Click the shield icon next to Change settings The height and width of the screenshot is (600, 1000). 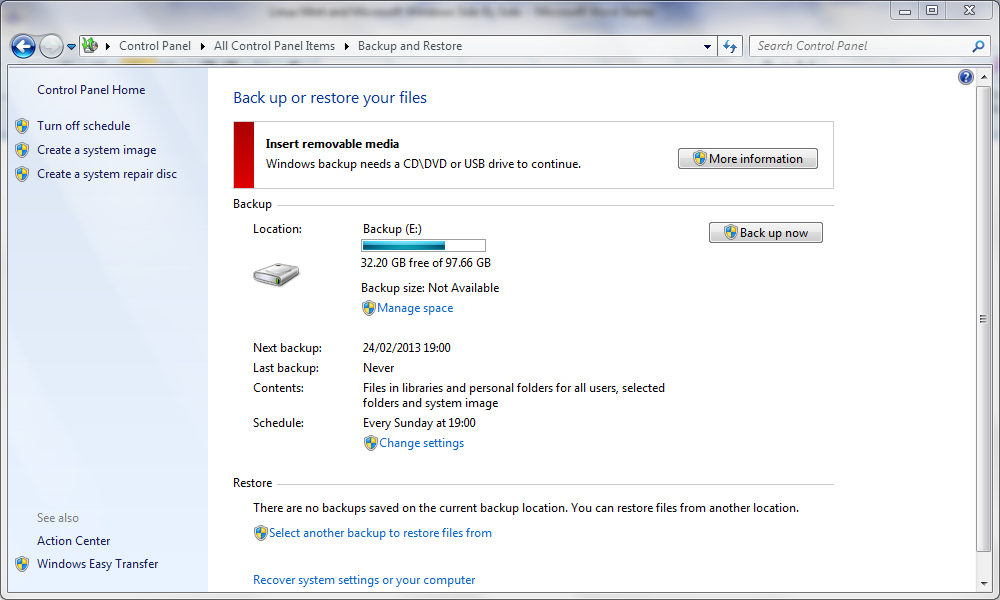click(x=371, y=443)
